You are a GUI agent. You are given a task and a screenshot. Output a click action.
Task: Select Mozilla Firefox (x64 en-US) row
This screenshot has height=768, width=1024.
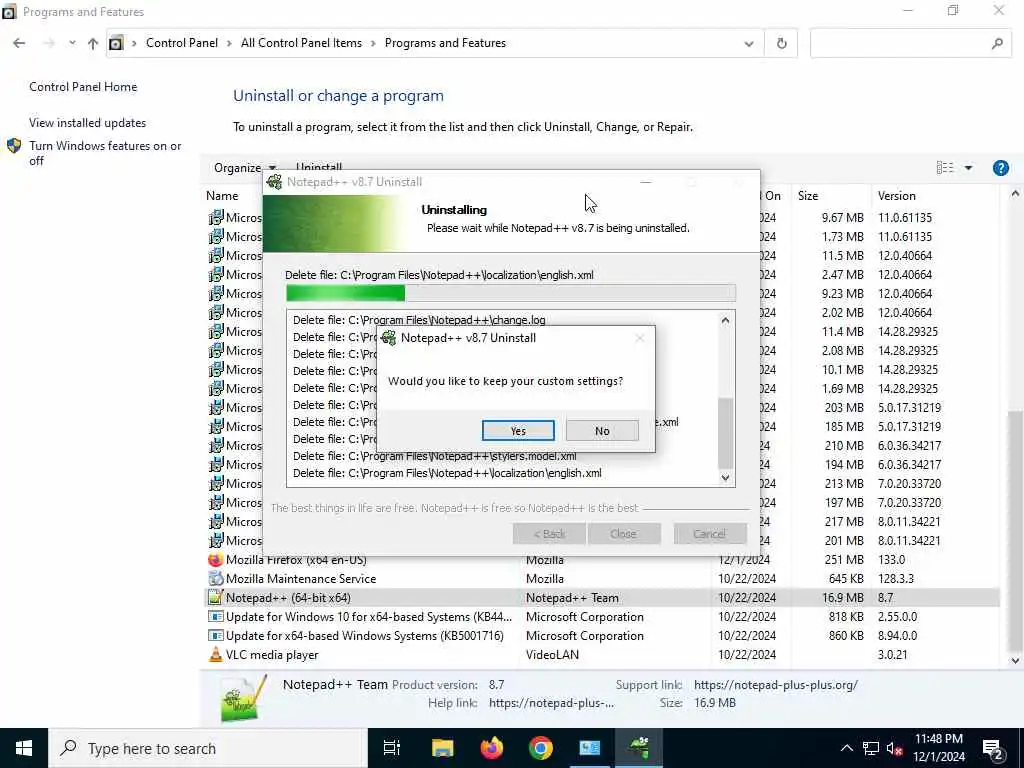(601, 560)
